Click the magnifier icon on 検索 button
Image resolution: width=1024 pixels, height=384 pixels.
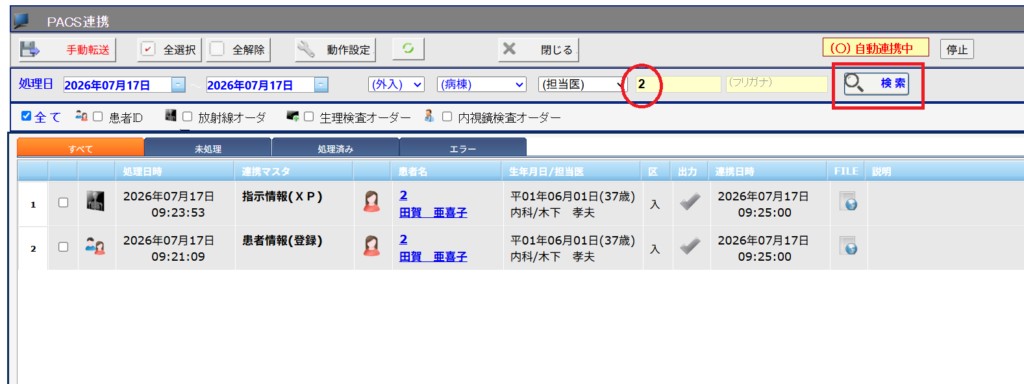click(855, 84)
